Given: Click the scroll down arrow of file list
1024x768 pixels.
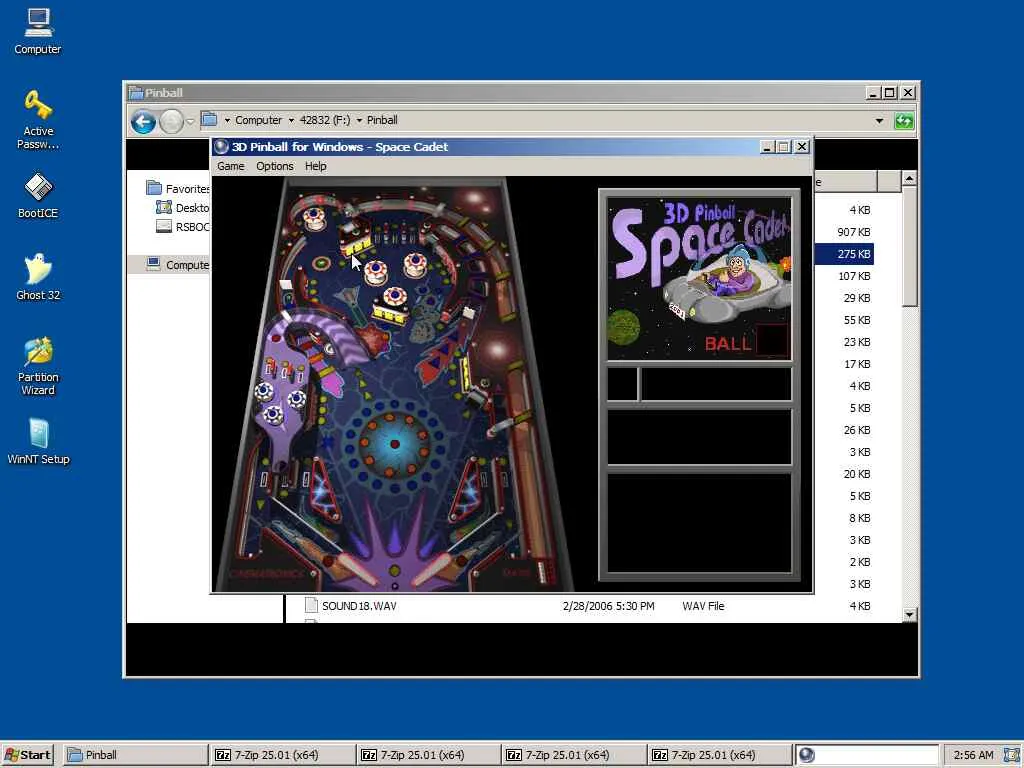Looking at the screenshot, I should pyautogui.click(x=909, y=614).
